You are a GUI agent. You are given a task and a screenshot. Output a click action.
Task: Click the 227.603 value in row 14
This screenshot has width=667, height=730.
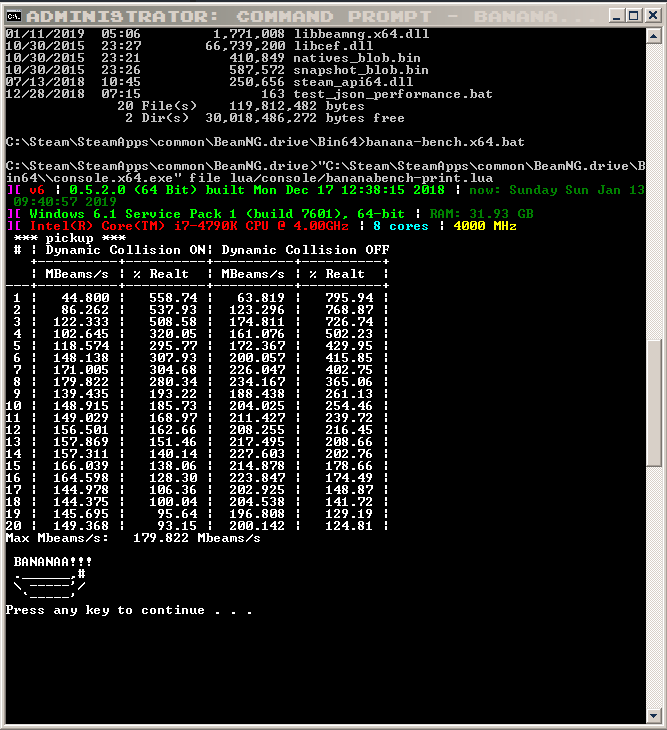click(257, 454)
